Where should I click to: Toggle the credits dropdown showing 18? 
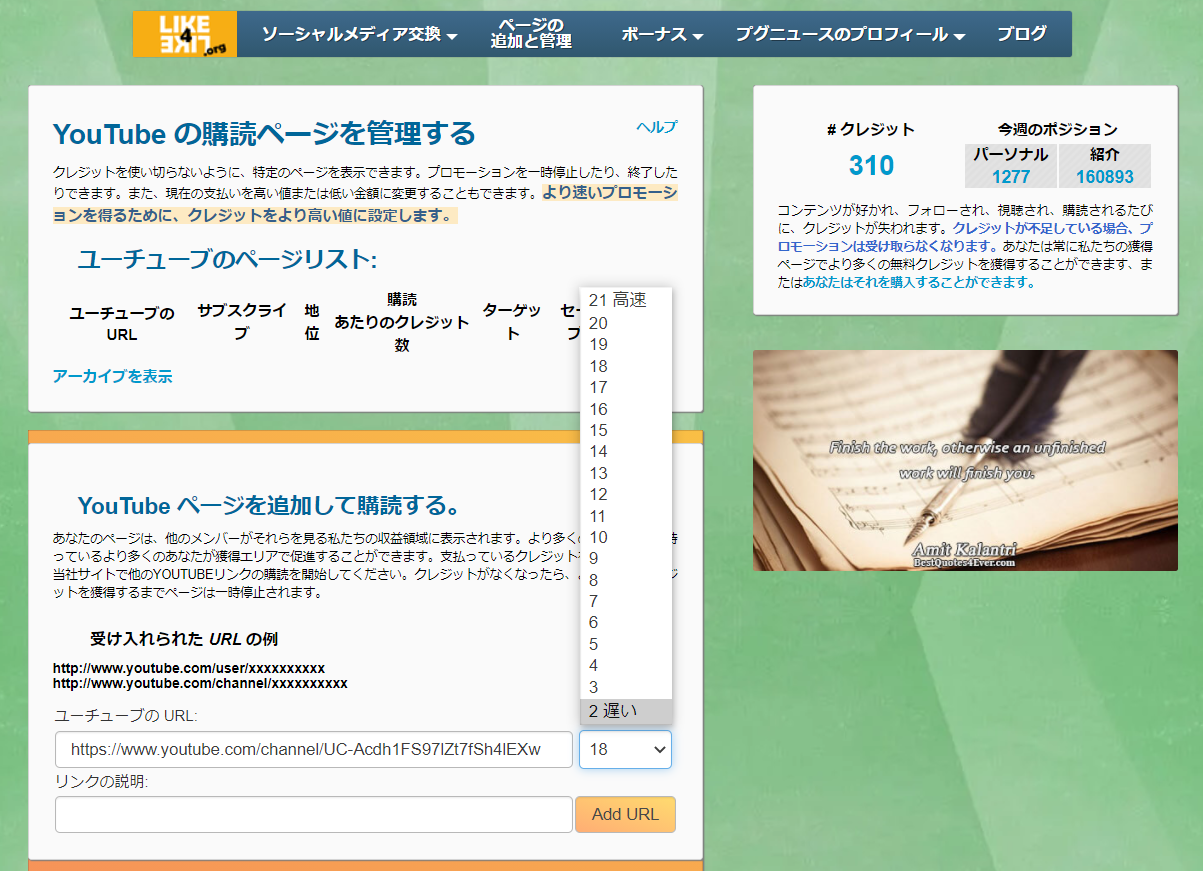point(625,750)
